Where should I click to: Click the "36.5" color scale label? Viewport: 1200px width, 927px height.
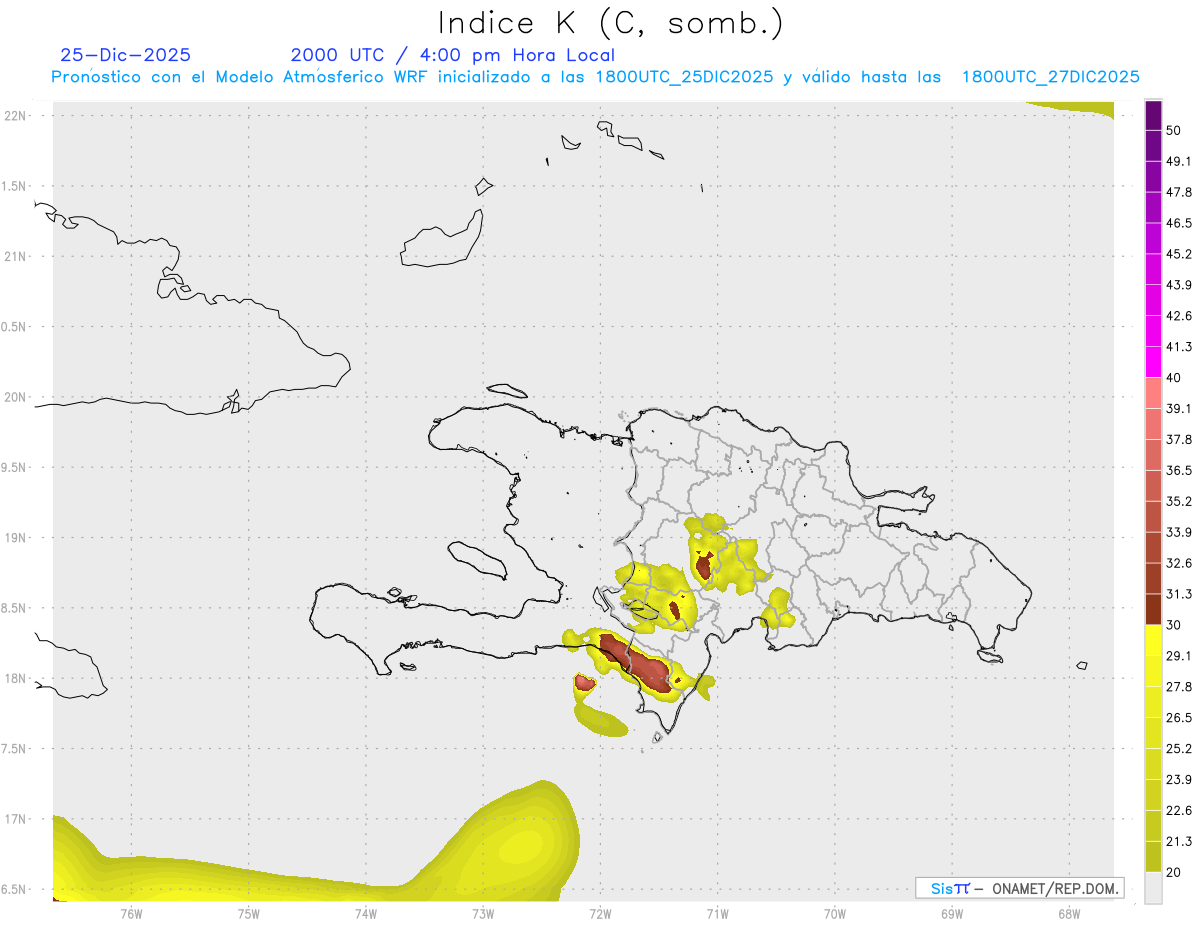coord(1179,470)
